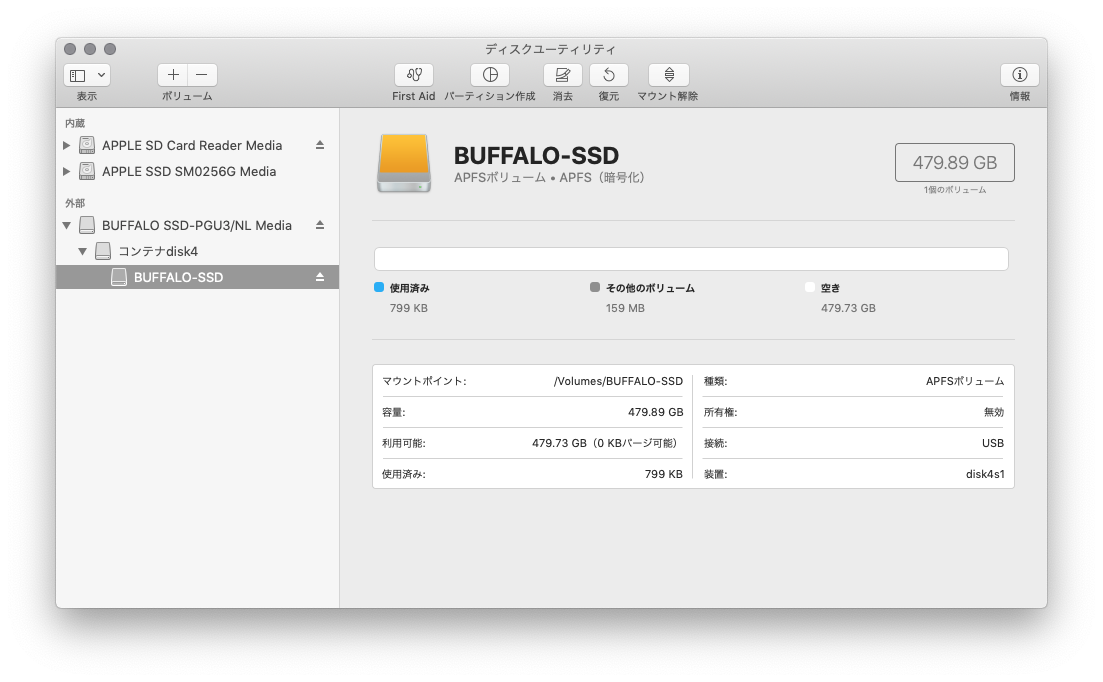Click the 799 KB used value in table
The image size is (1103, 682).
[x=663, y=474]
